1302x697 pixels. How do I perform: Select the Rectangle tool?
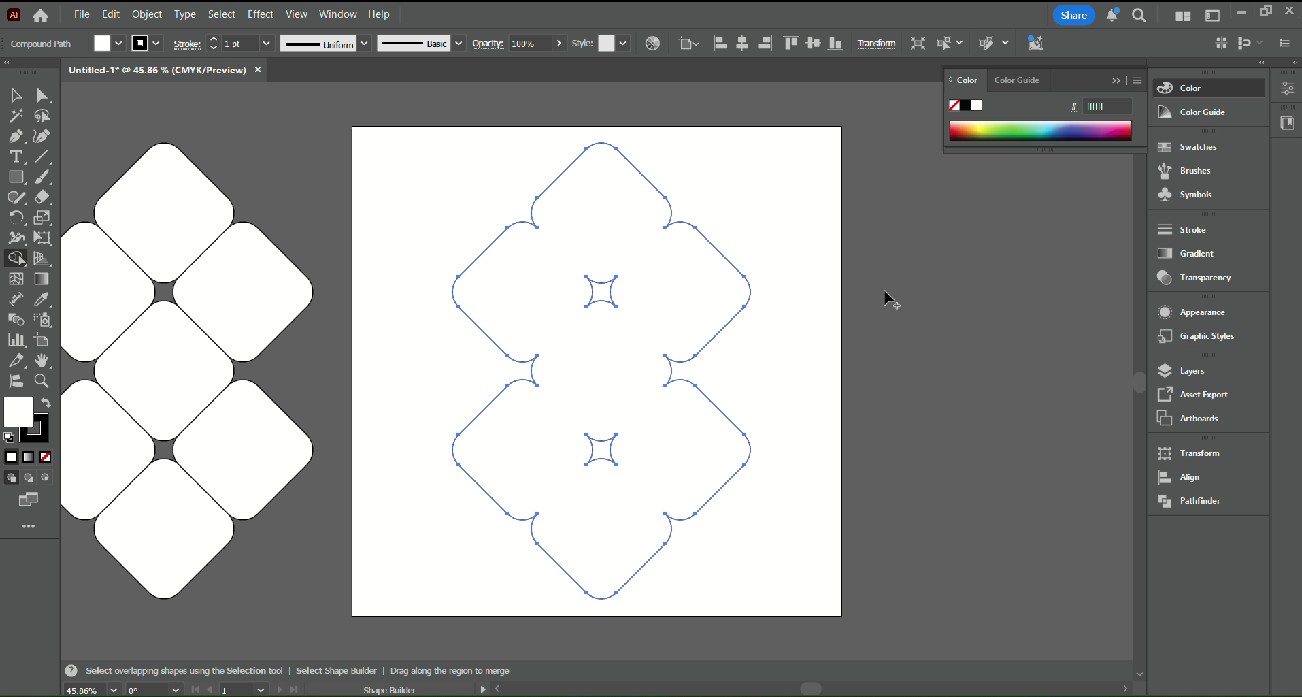point(16,177)
